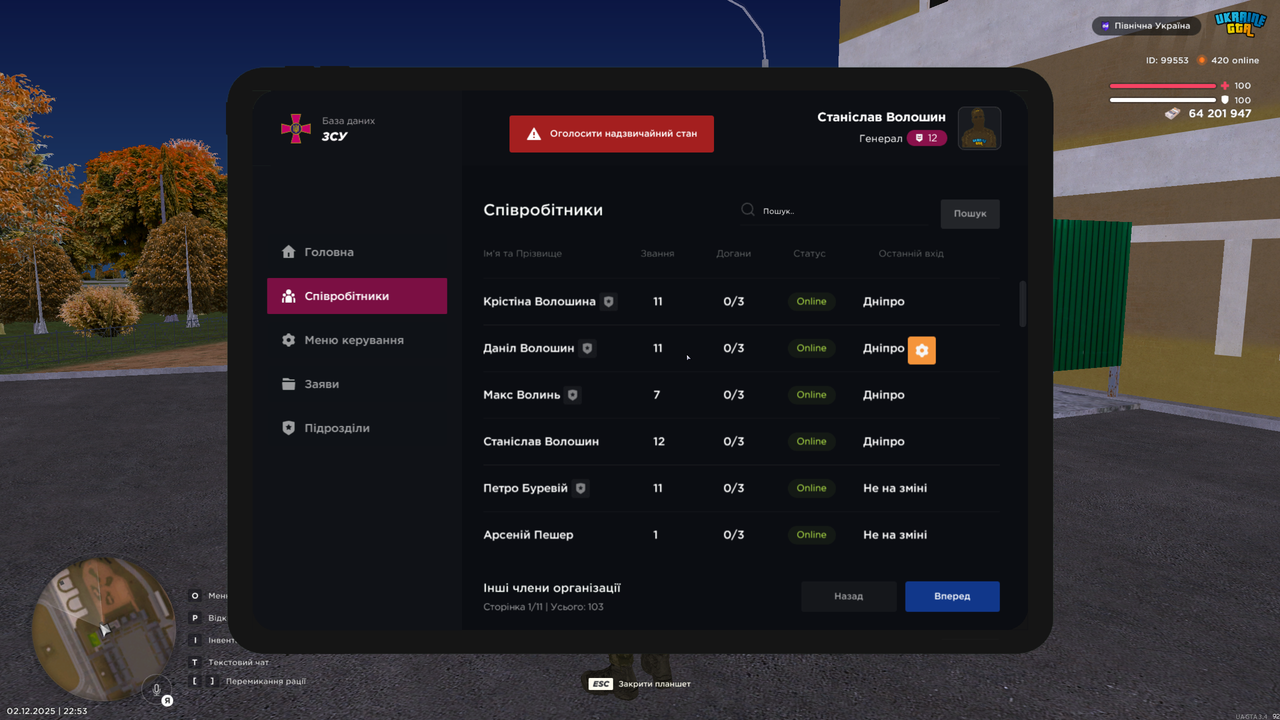Click the 420 online counter
This screenshot has height=720, width=1280.
(1235, 60)
